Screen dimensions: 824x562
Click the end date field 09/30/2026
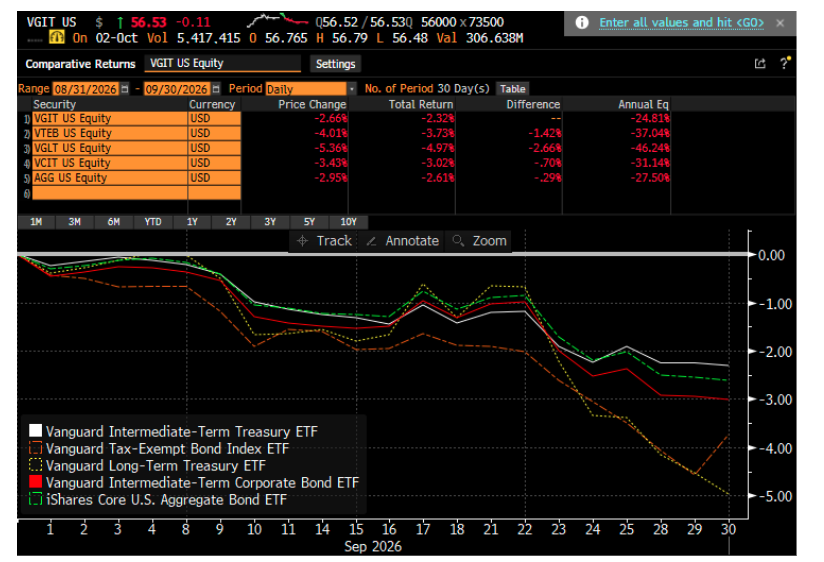pyautogui.click(x=177, y=89)
